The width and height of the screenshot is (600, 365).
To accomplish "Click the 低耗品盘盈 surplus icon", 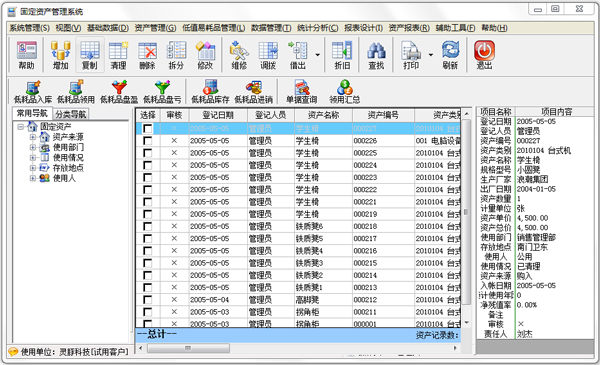I will pos(119,92).
